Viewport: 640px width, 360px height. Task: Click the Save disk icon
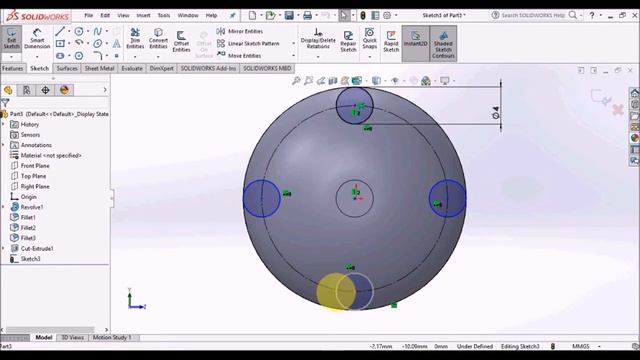tap(289, 16)
